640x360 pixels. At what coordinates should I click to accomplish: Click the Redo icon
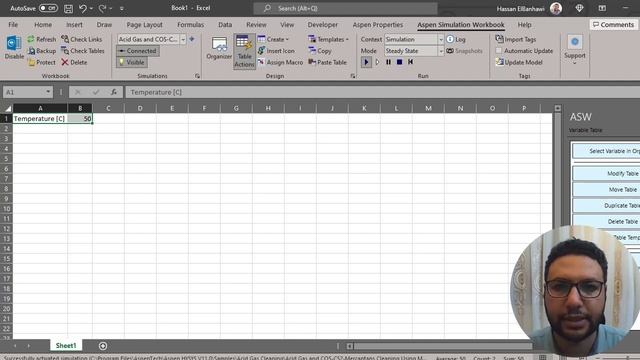tap(102, 8)
